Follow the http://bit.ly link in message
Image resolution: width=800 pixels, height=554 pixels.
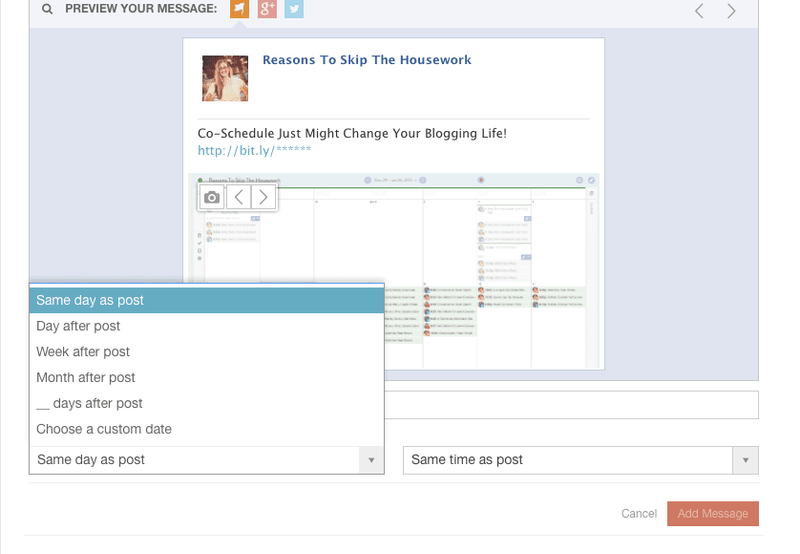[x=254, y=150]
